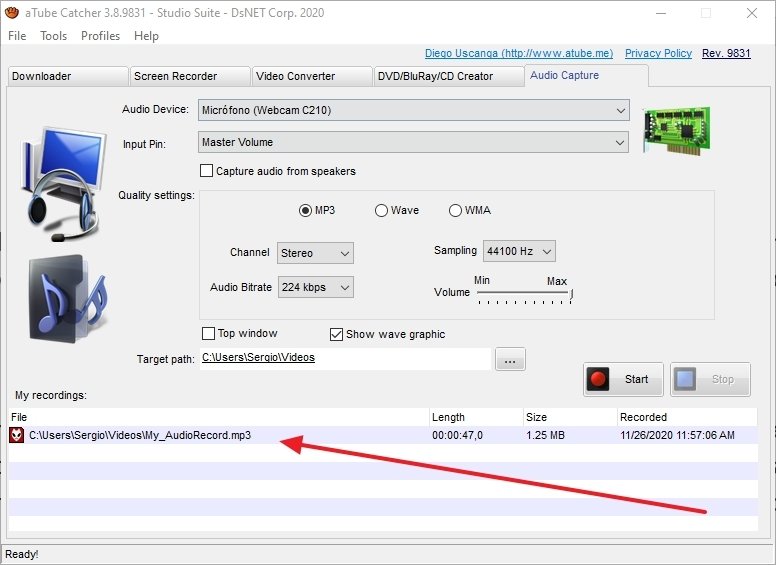
Task: Click the Length column header
Action: point(476,417)
